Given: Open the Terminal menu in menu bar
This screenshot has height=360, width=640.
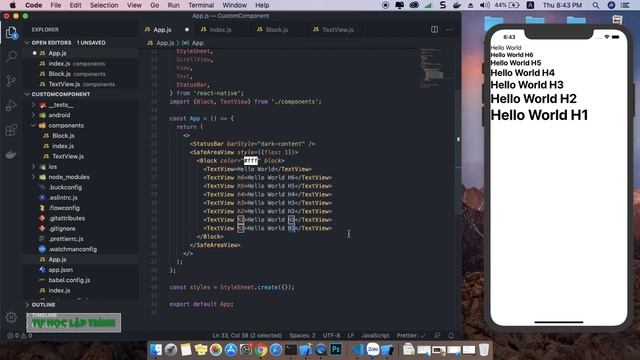Looking at the screenshot, I should tap(201, 5).
